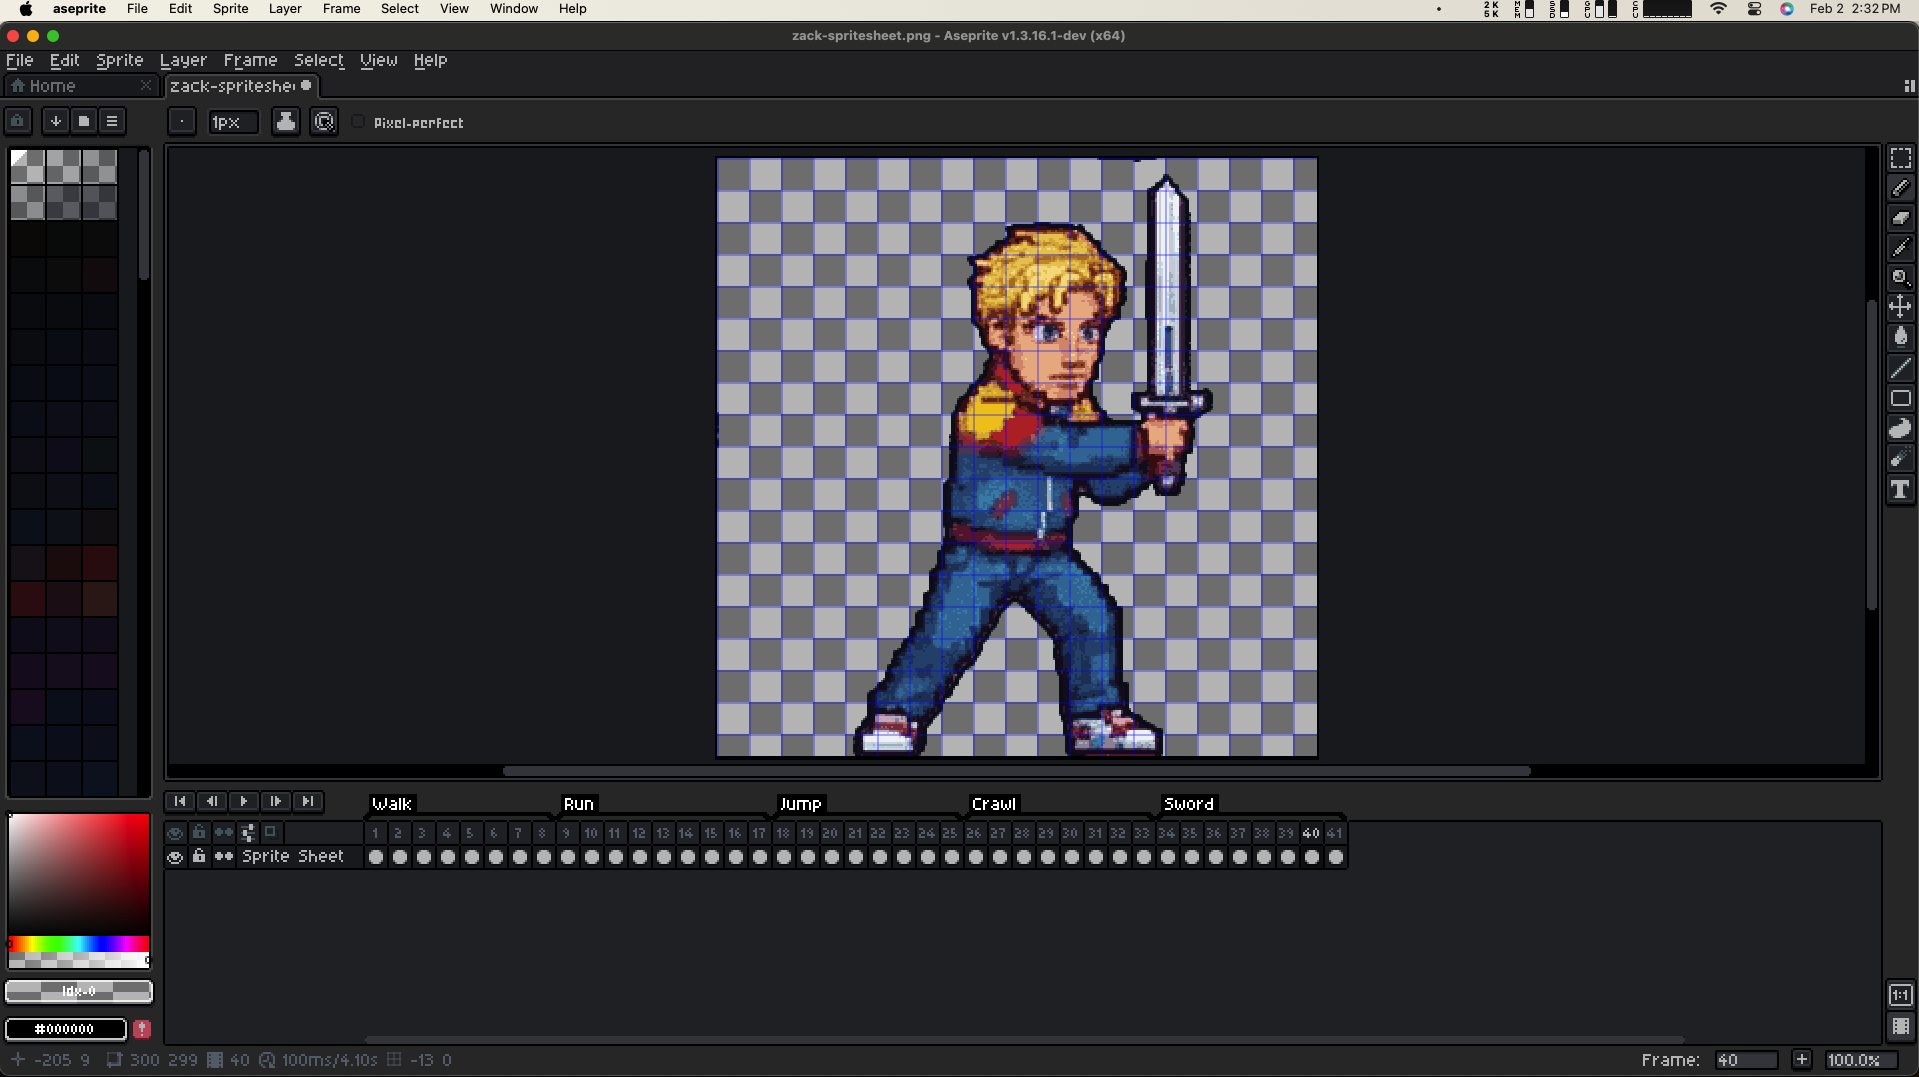The height and width of the screenshot is (1077, 1919).
Task: Jump to the last frame with playback controls
Action: [x=308, y=801]
